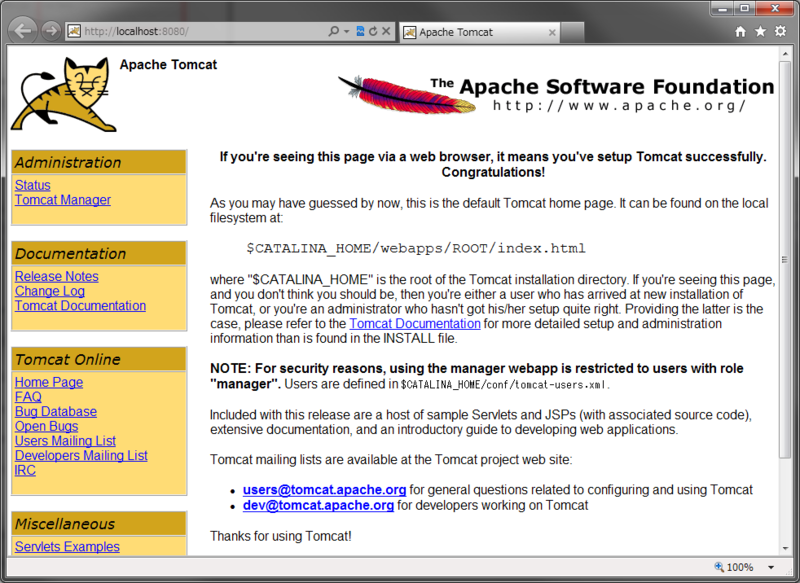Image resolution: width=800 pixels, height=583 pixels.
Task: Open the IRC link
Action: tap(25, 471)
